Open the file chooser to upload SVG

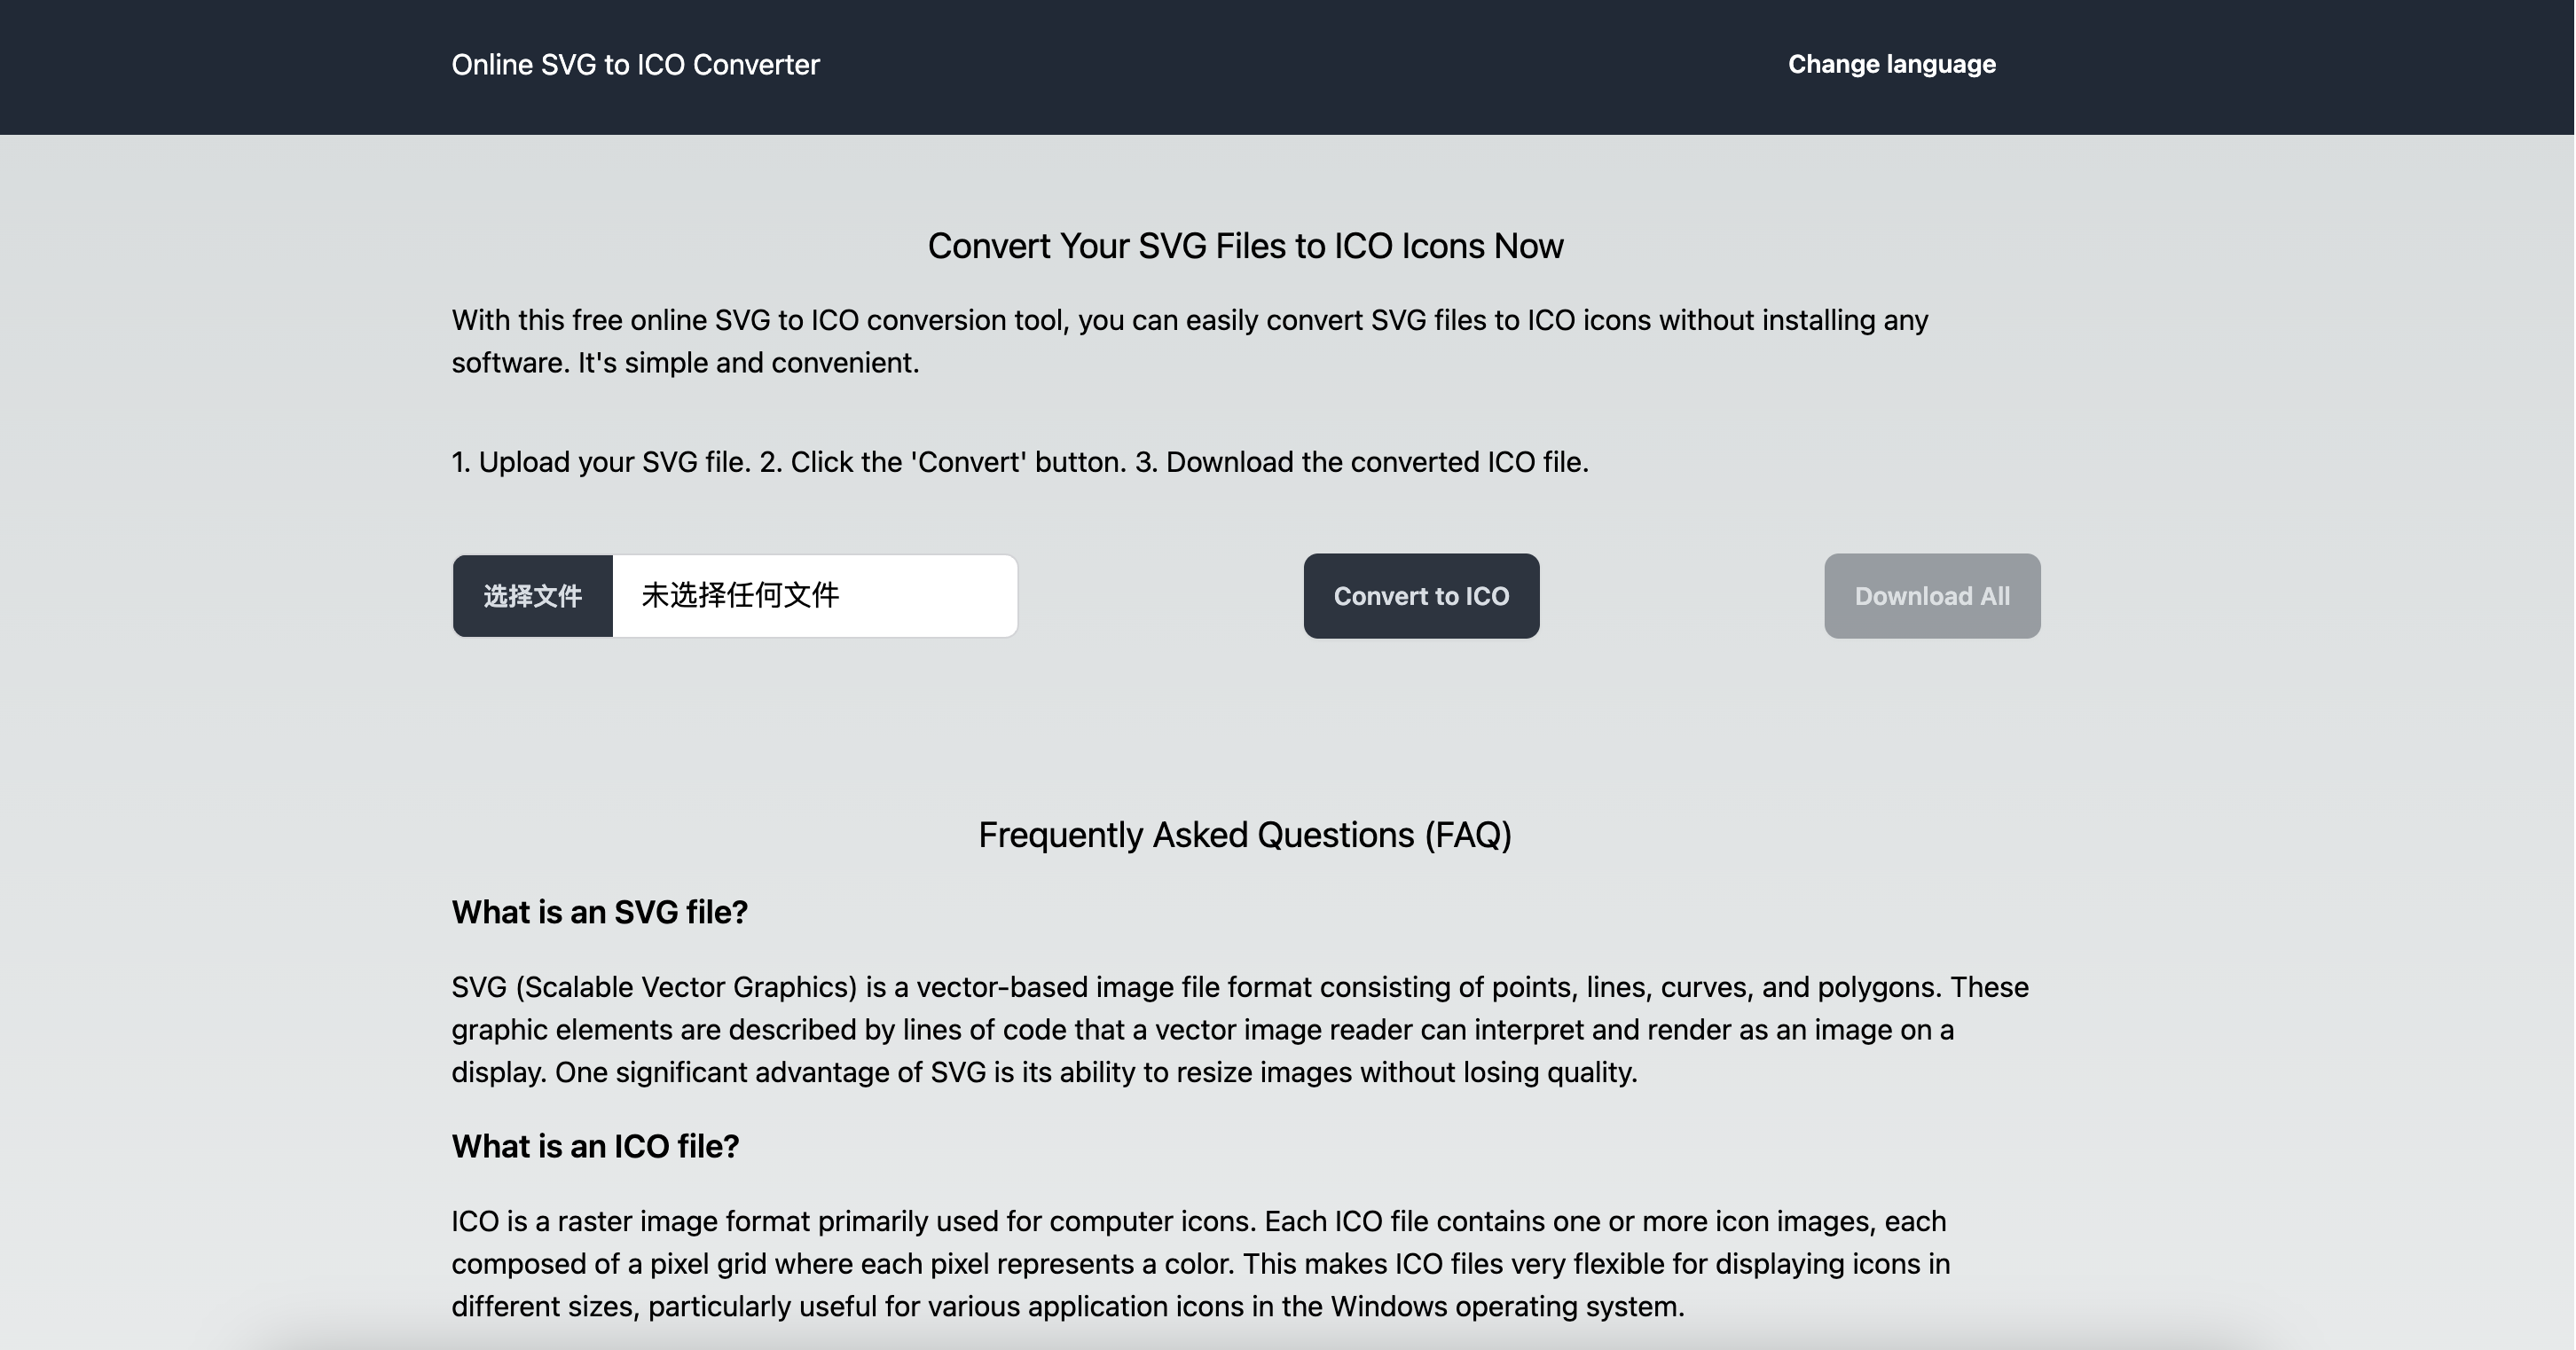[x=532, y=596]
